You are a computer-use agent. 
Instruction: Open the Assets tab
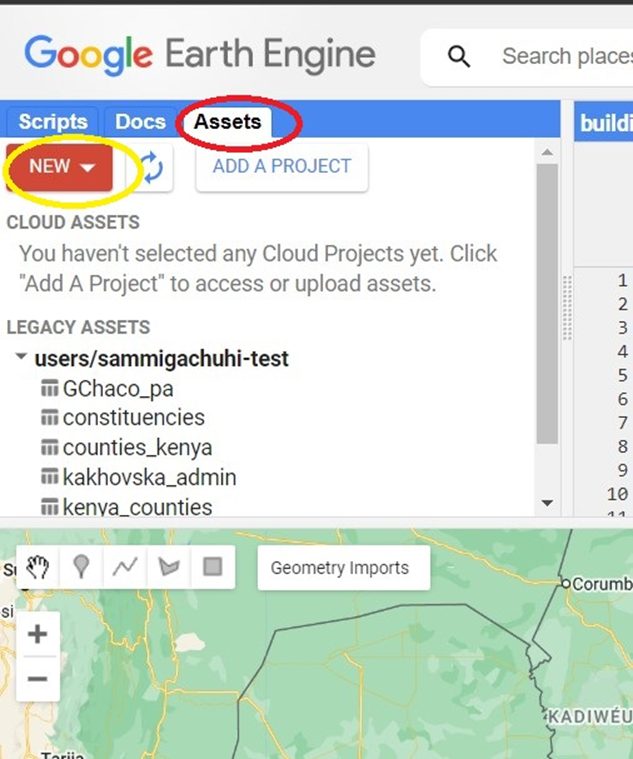point(227,121)
